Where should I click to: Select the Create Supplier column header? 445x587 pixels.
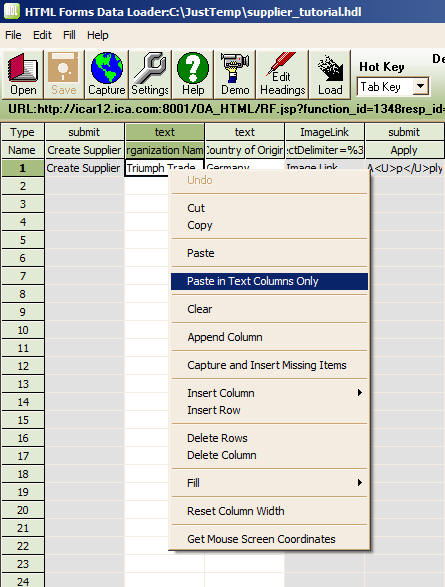(85, 150)
